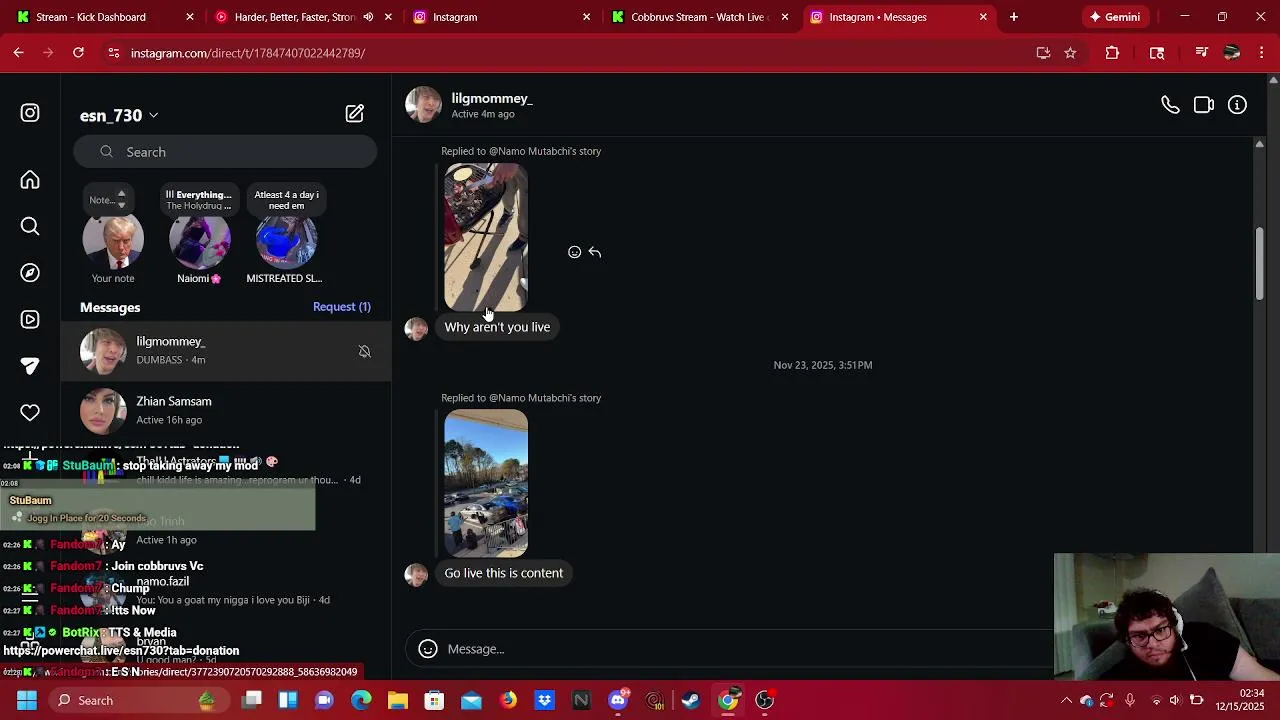Click 'Why aren't you live' message

pyautogui.click(x=497, y=327)
